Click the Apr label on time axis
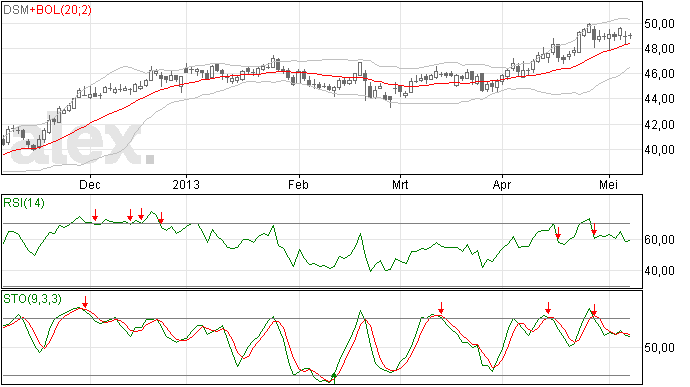690x387 pixels. tap(502, 184)
